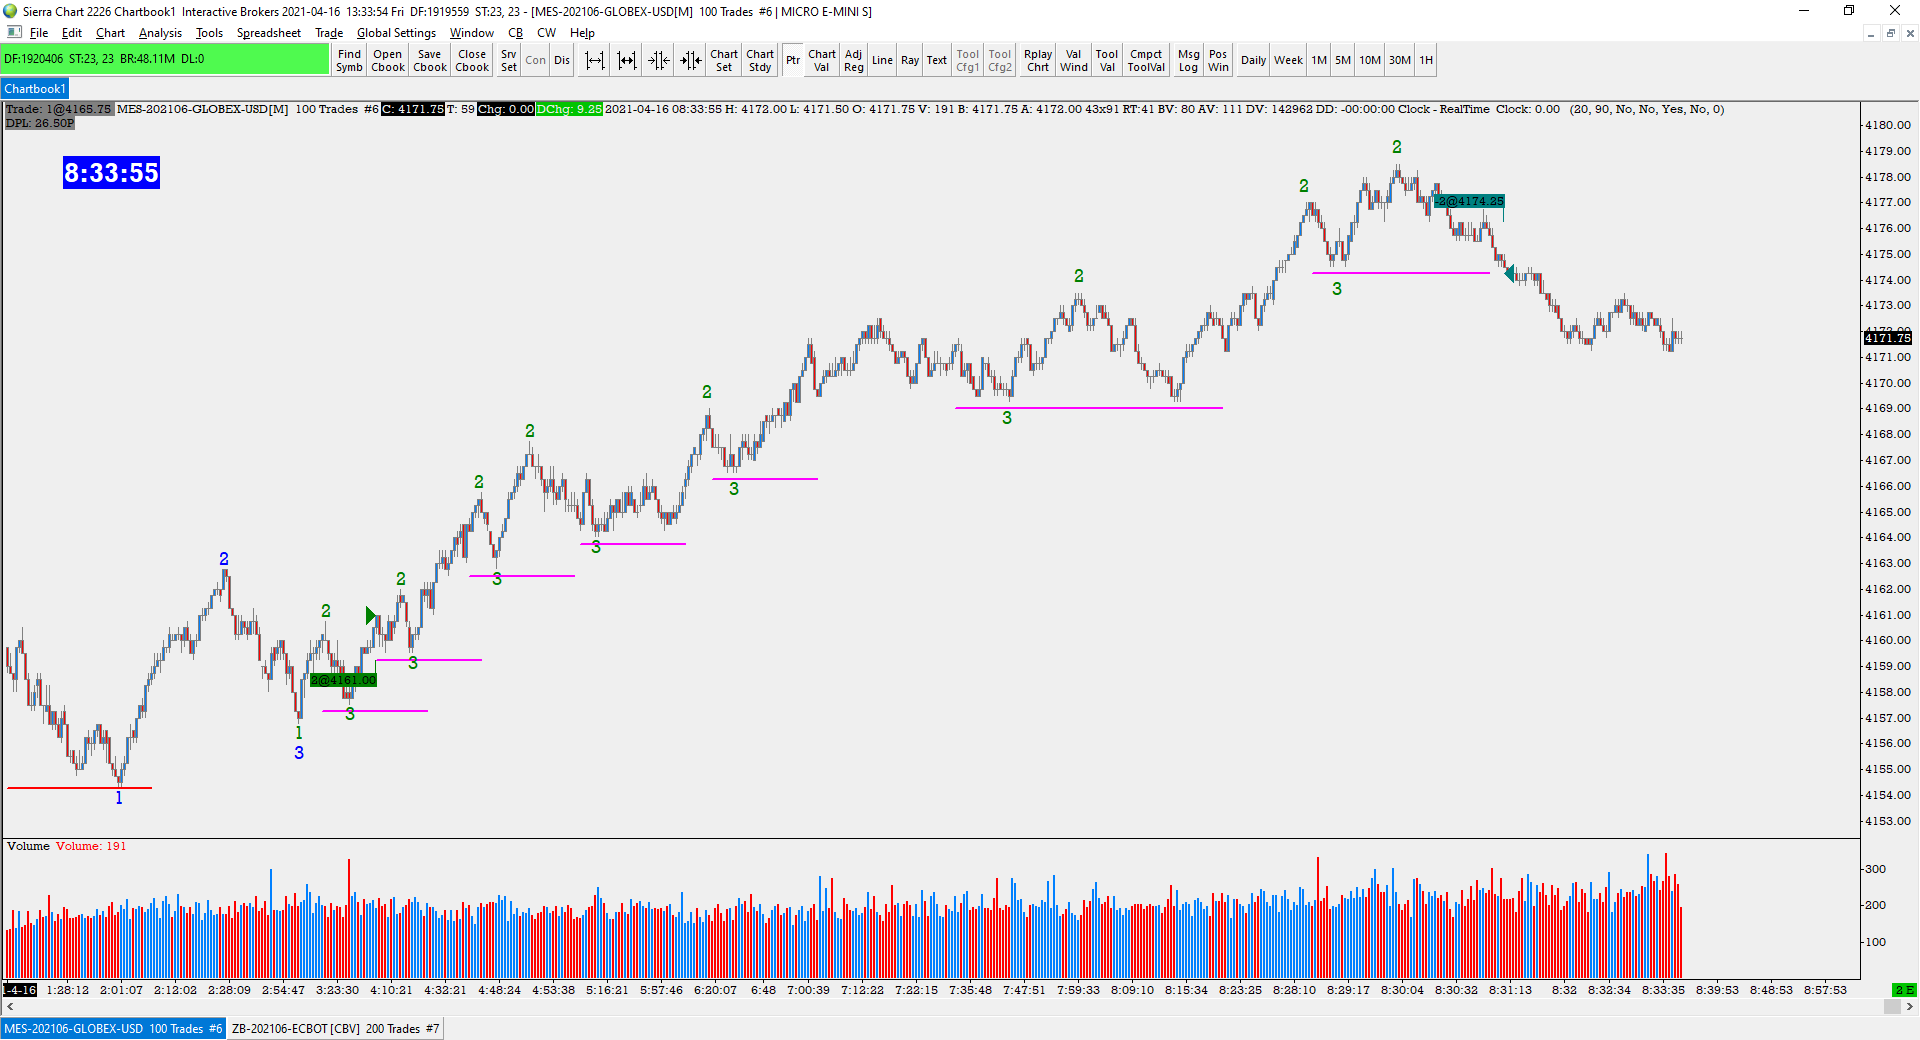1920x1040 pixels.
Task: Click the compress bar spacing icon
Action: [x=627, y=60]
